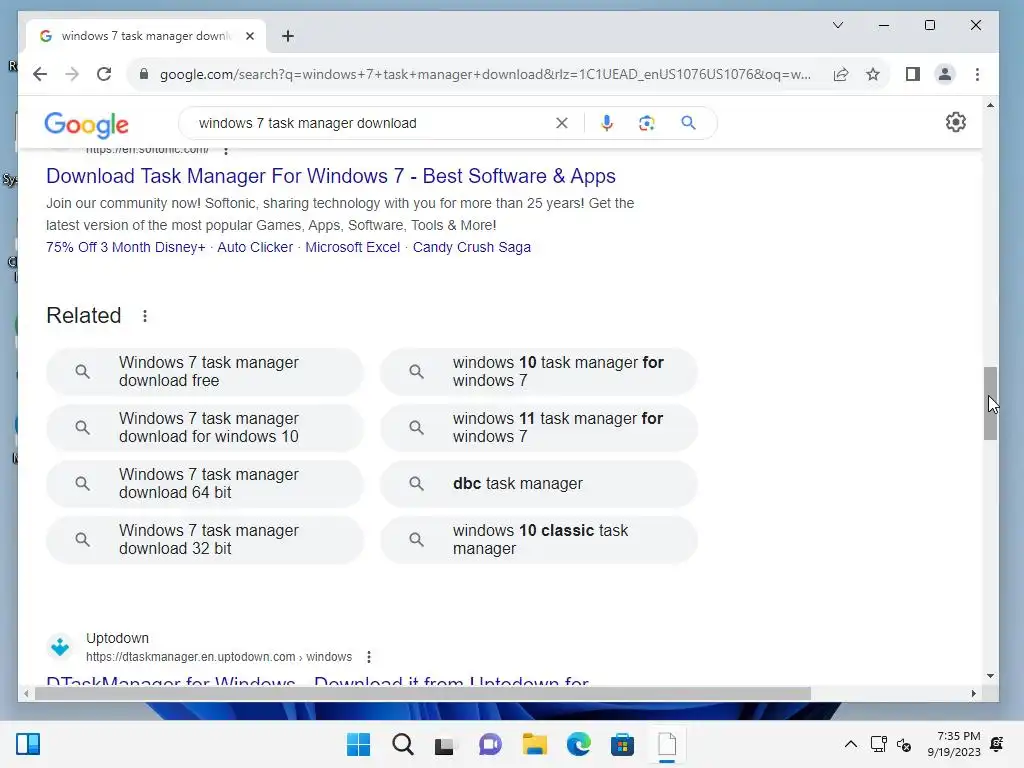Open Widgets panel on taskbar

pyautogui.click(x=28, y=744)
